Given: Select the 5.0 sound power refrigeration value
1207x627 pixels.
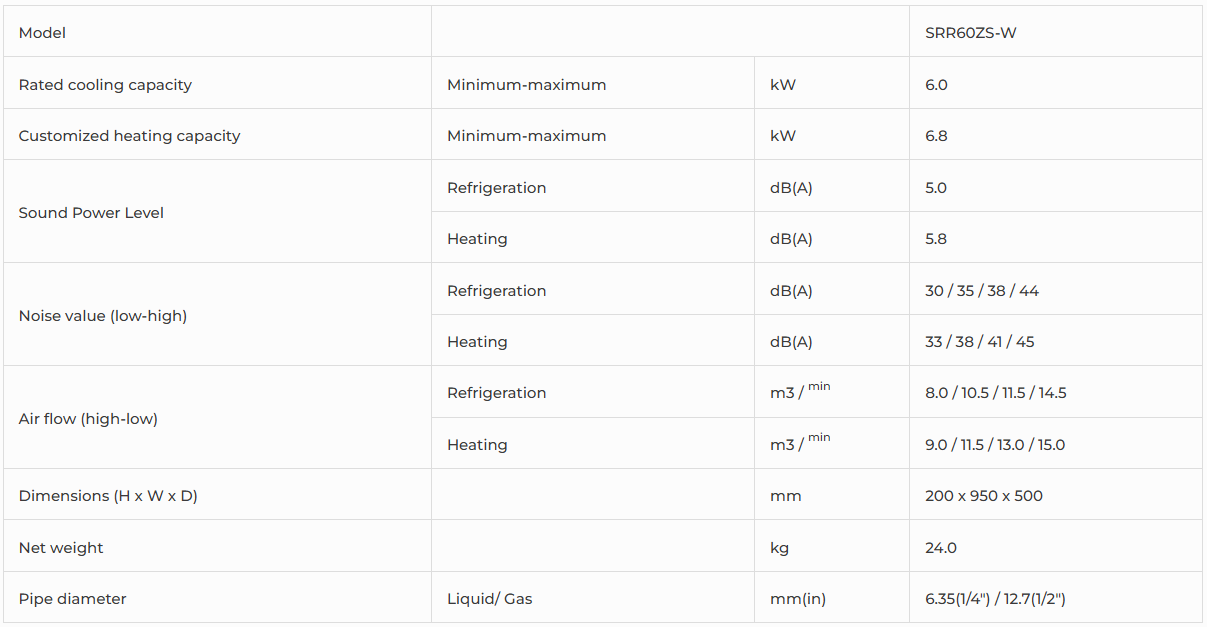Looking at the screenshot, I should click(x=936, y=188).
